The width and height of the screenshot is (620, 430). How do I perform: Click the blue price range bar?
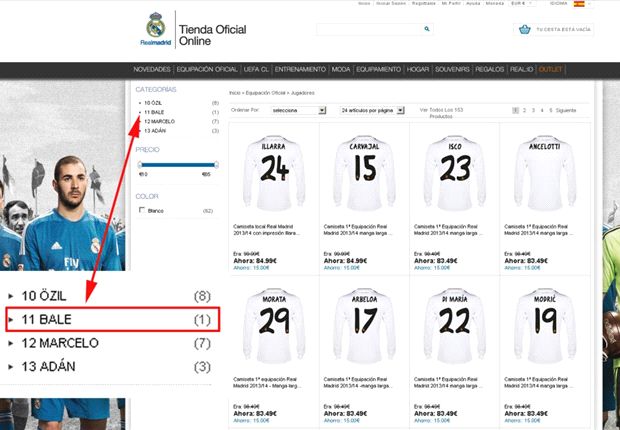178,165
